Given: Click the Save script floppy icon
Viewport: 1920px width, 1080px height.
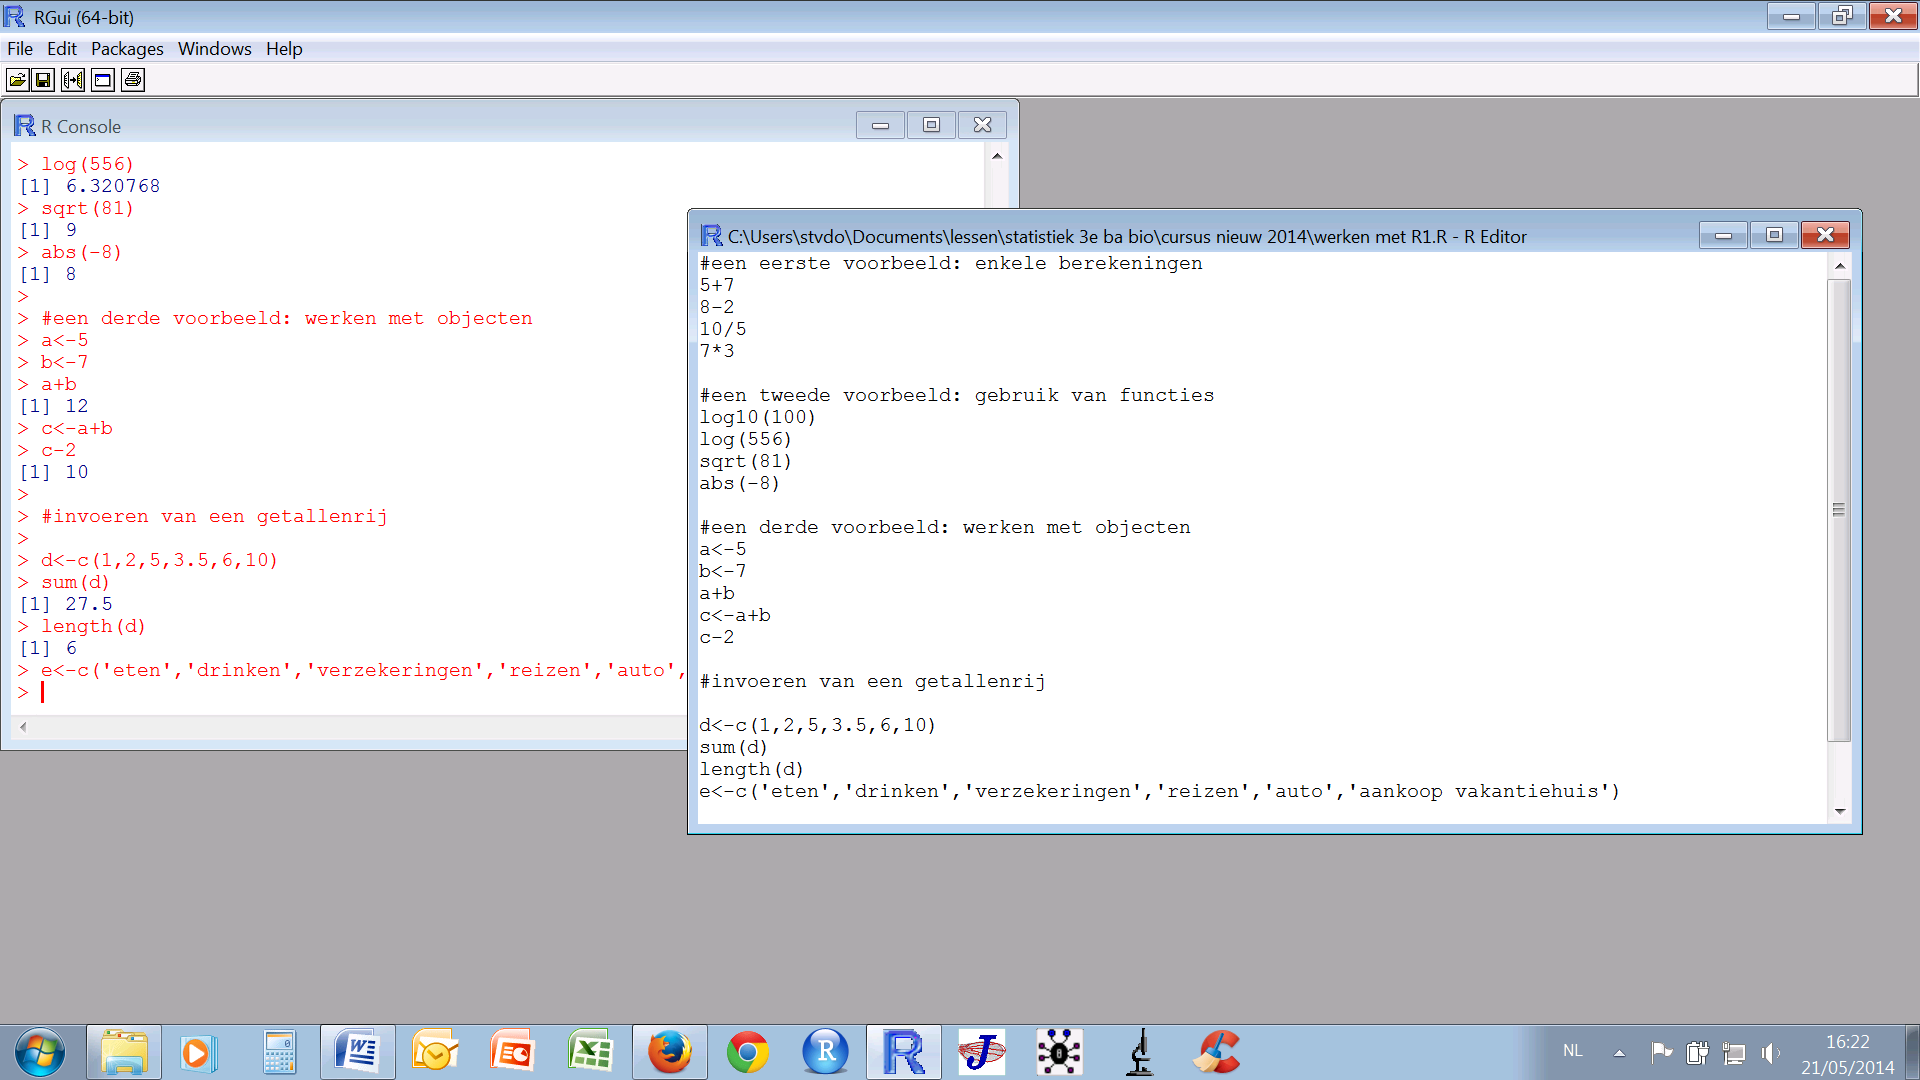Looking at the screenshot, I should [x=44, y=80].
